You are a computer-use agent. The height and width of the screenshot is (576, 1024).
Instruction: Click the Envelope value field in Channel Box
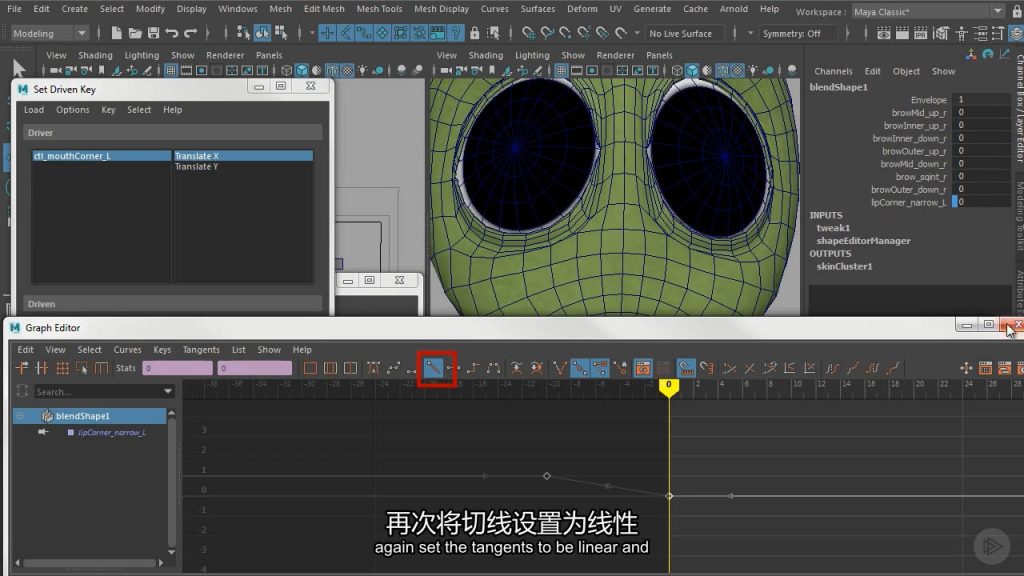click(x=982, y=99)
